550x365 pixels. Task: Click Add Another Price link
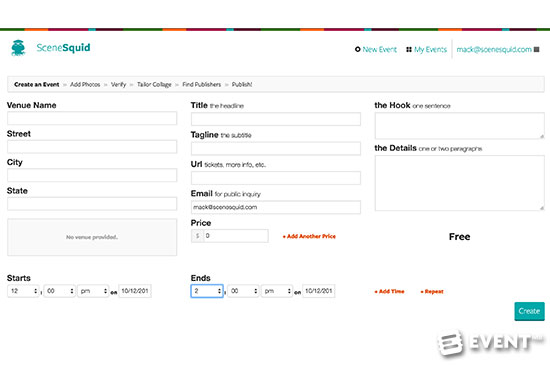pos(309,236)
